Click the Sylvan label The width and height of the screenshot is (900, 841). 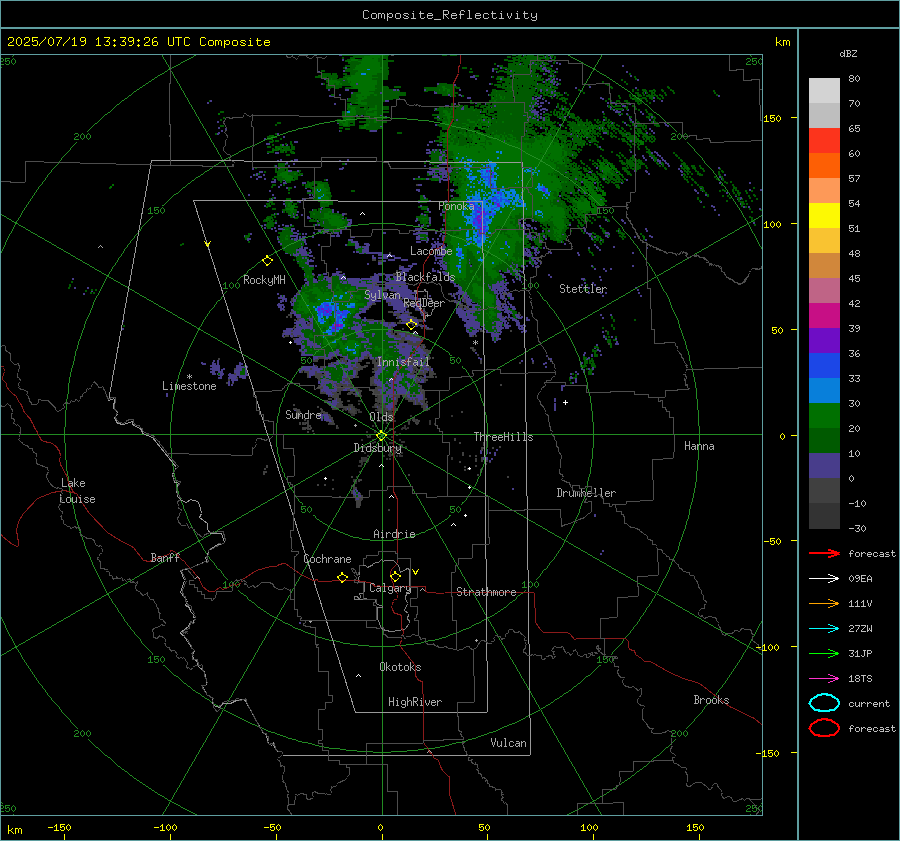point(382,295)
